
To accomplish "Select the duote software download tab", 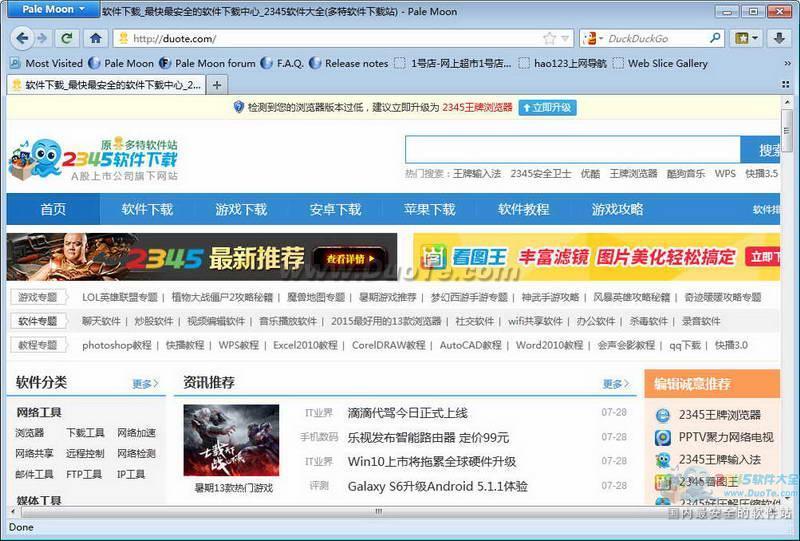I will [x=106, y=85].
